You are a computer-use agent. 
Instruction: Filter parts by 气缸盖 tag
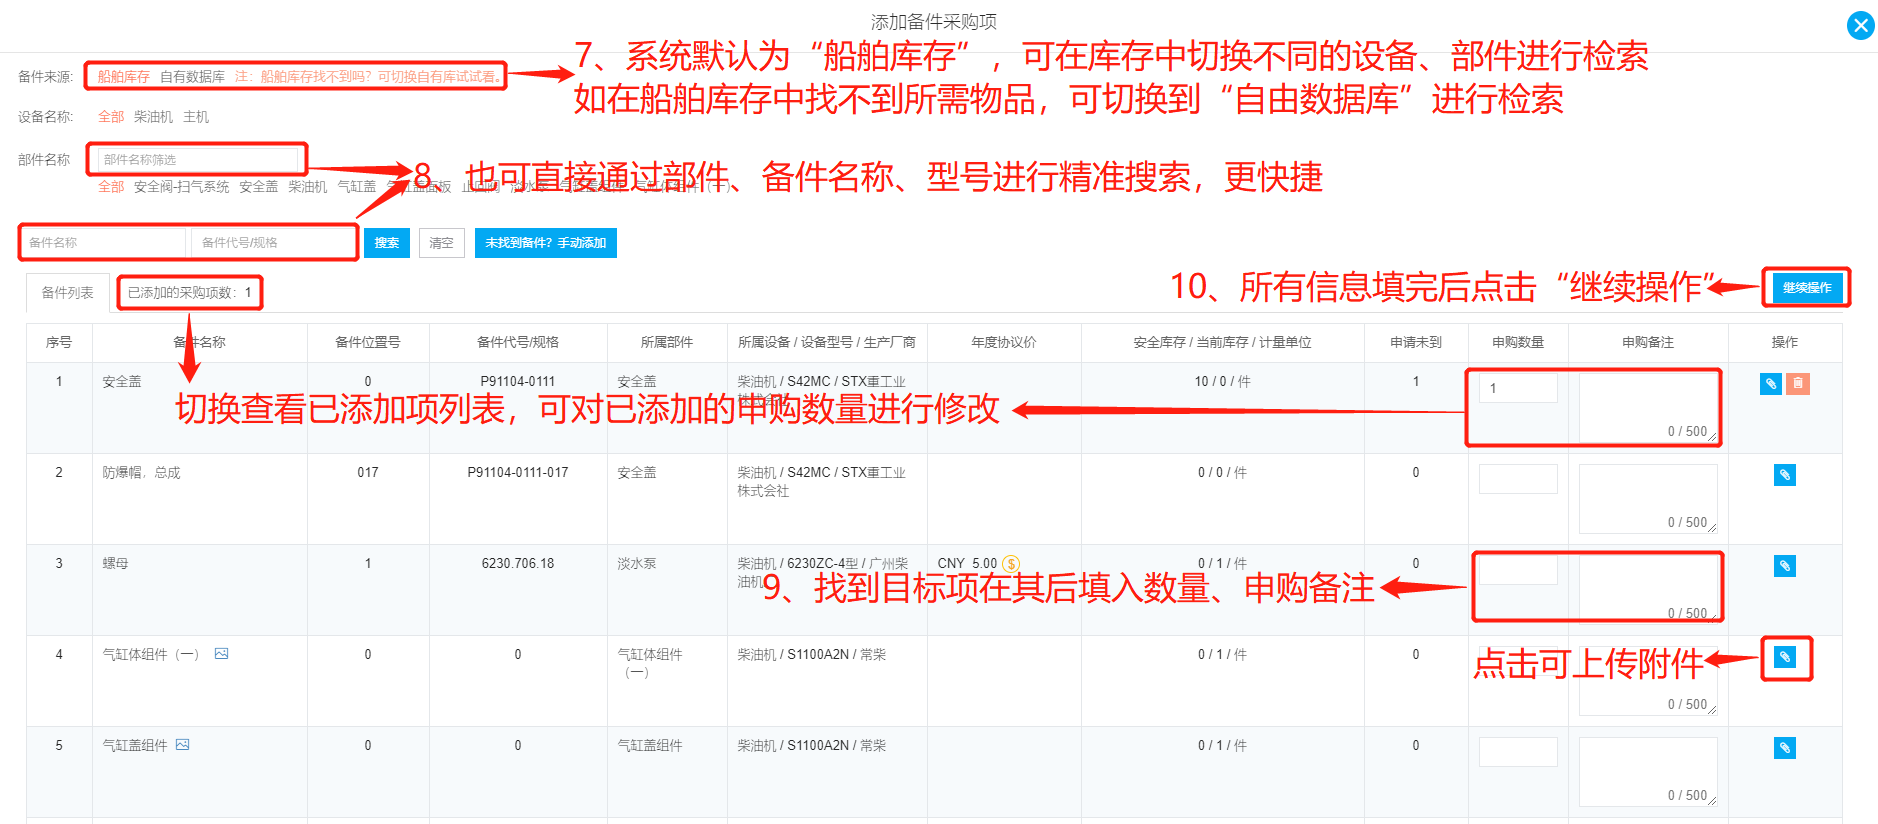click(x=356, y=187)
